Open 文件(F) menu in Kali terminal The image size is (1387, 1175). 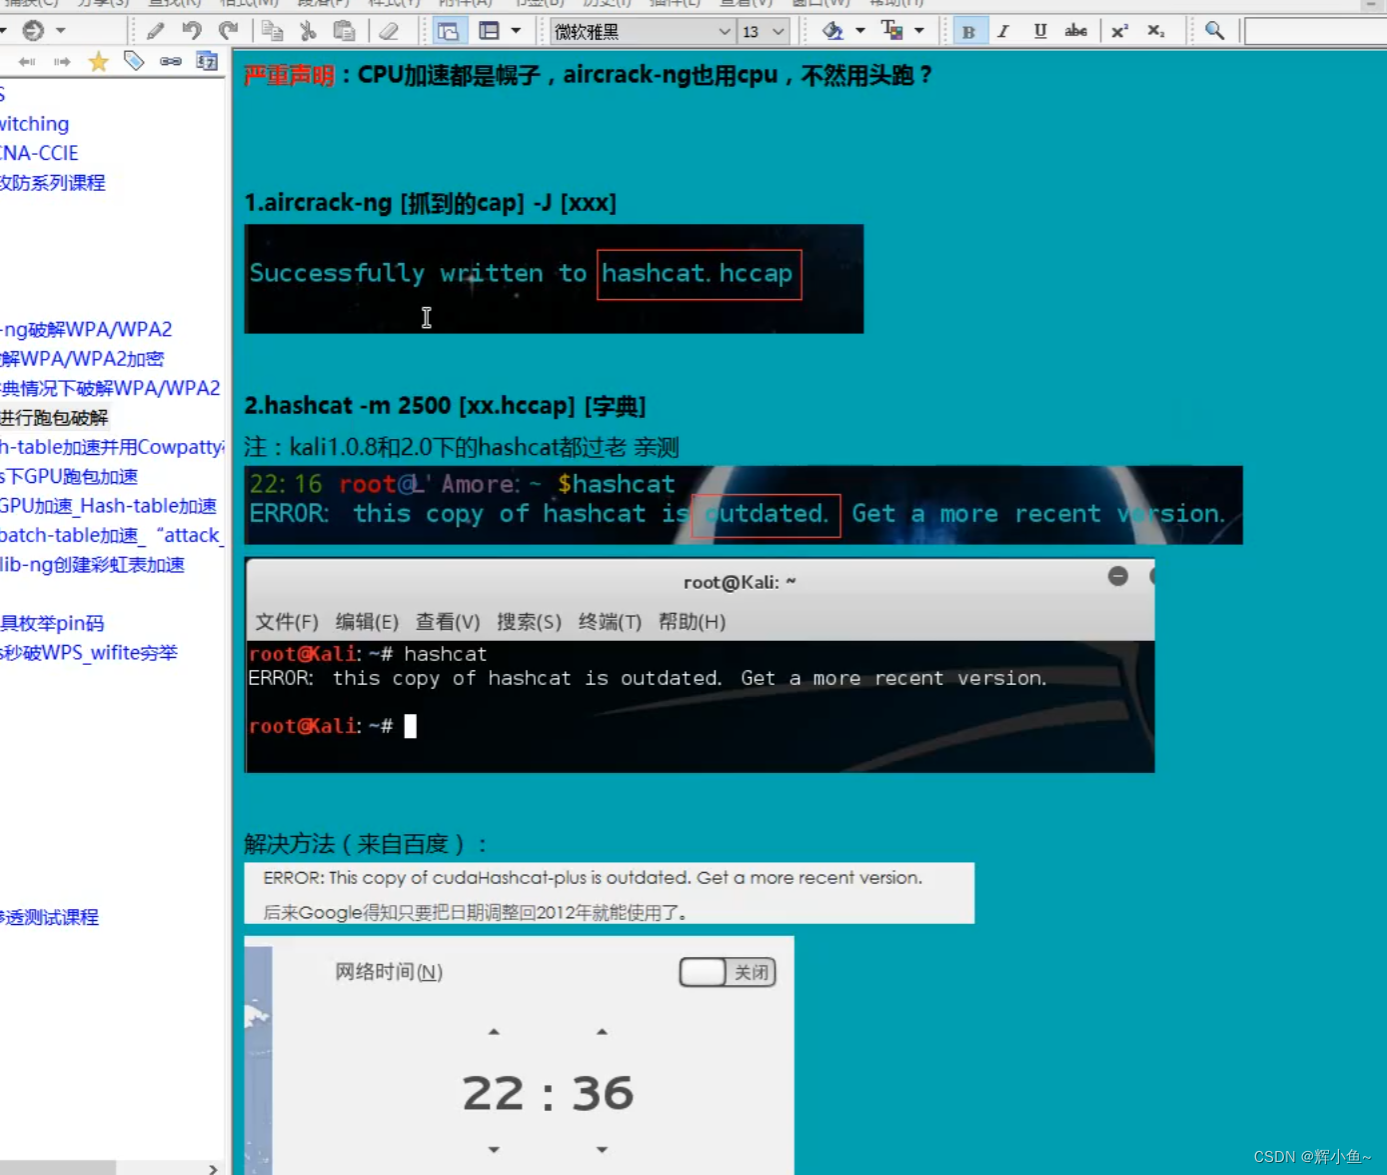point(287,622)
